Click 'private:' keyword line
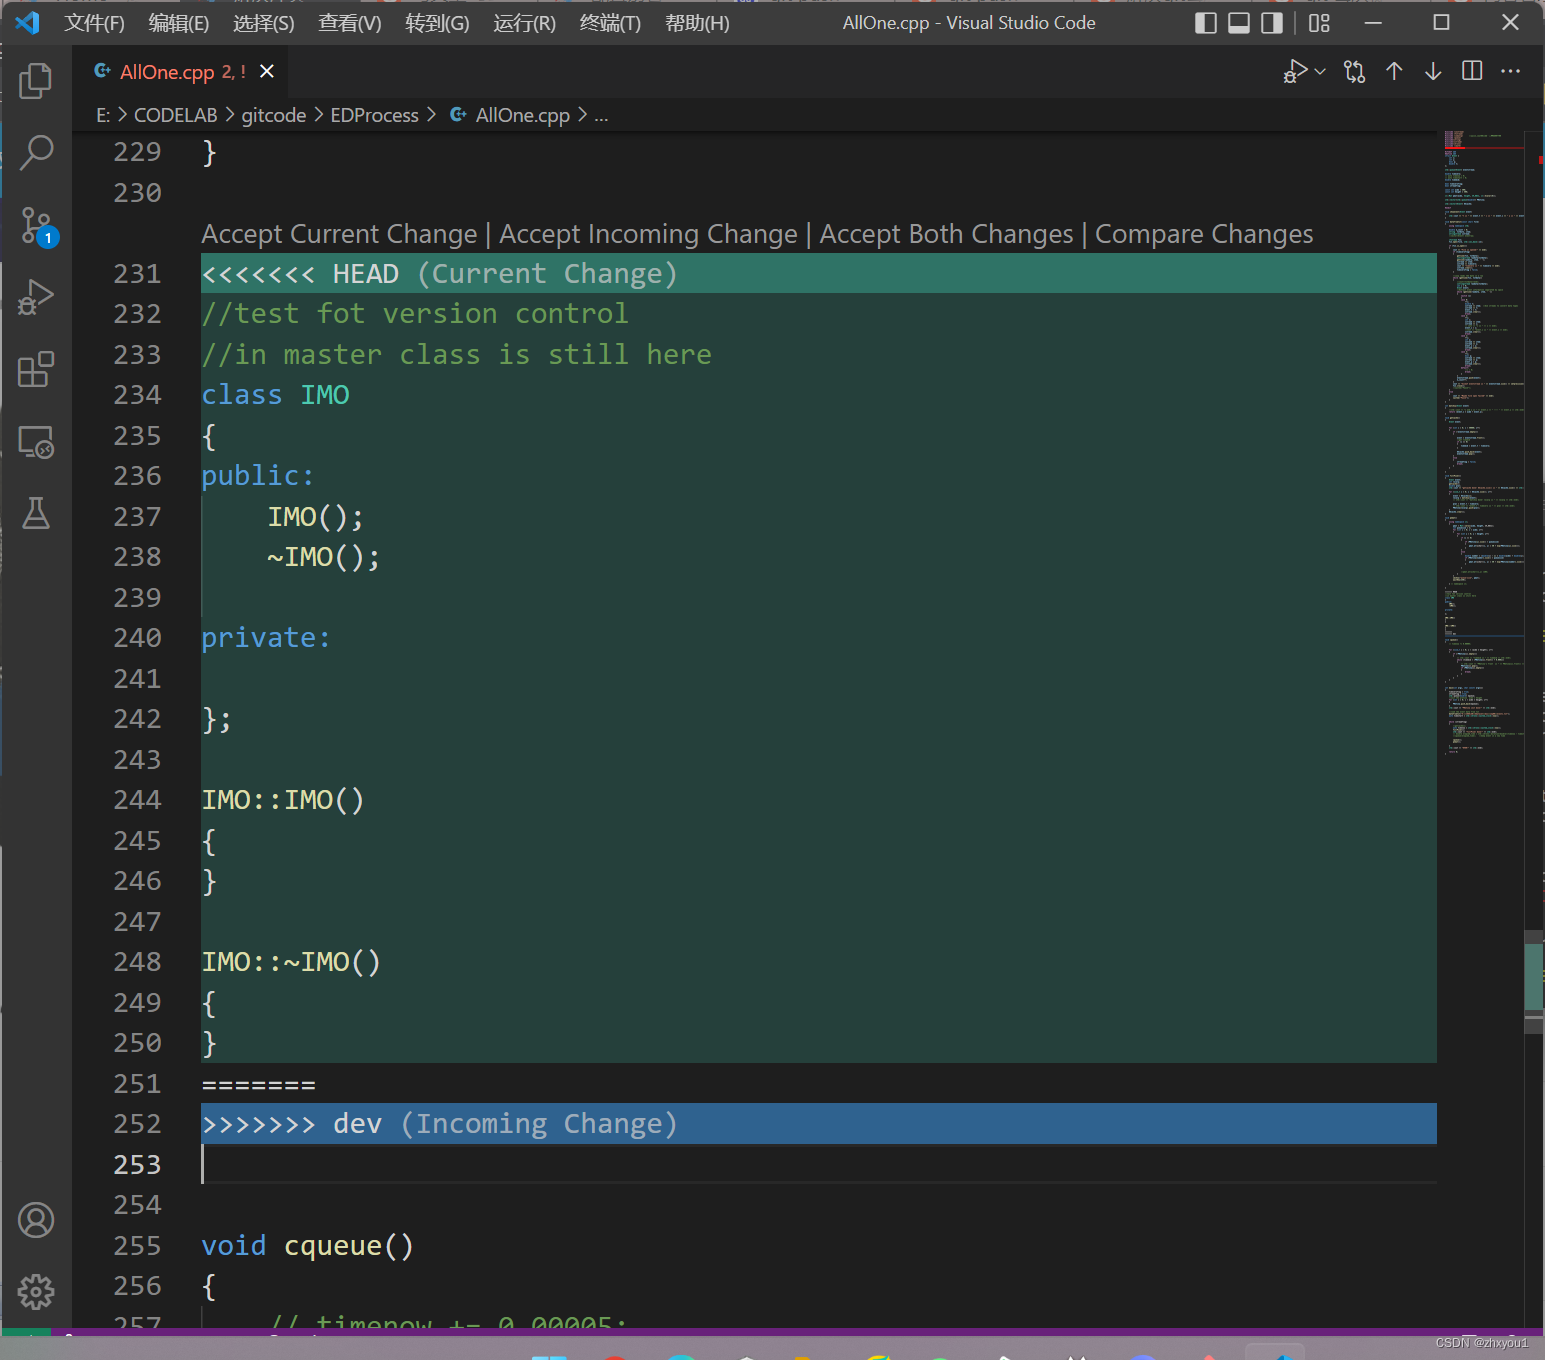The image size is (1545, 1360). 266,638
